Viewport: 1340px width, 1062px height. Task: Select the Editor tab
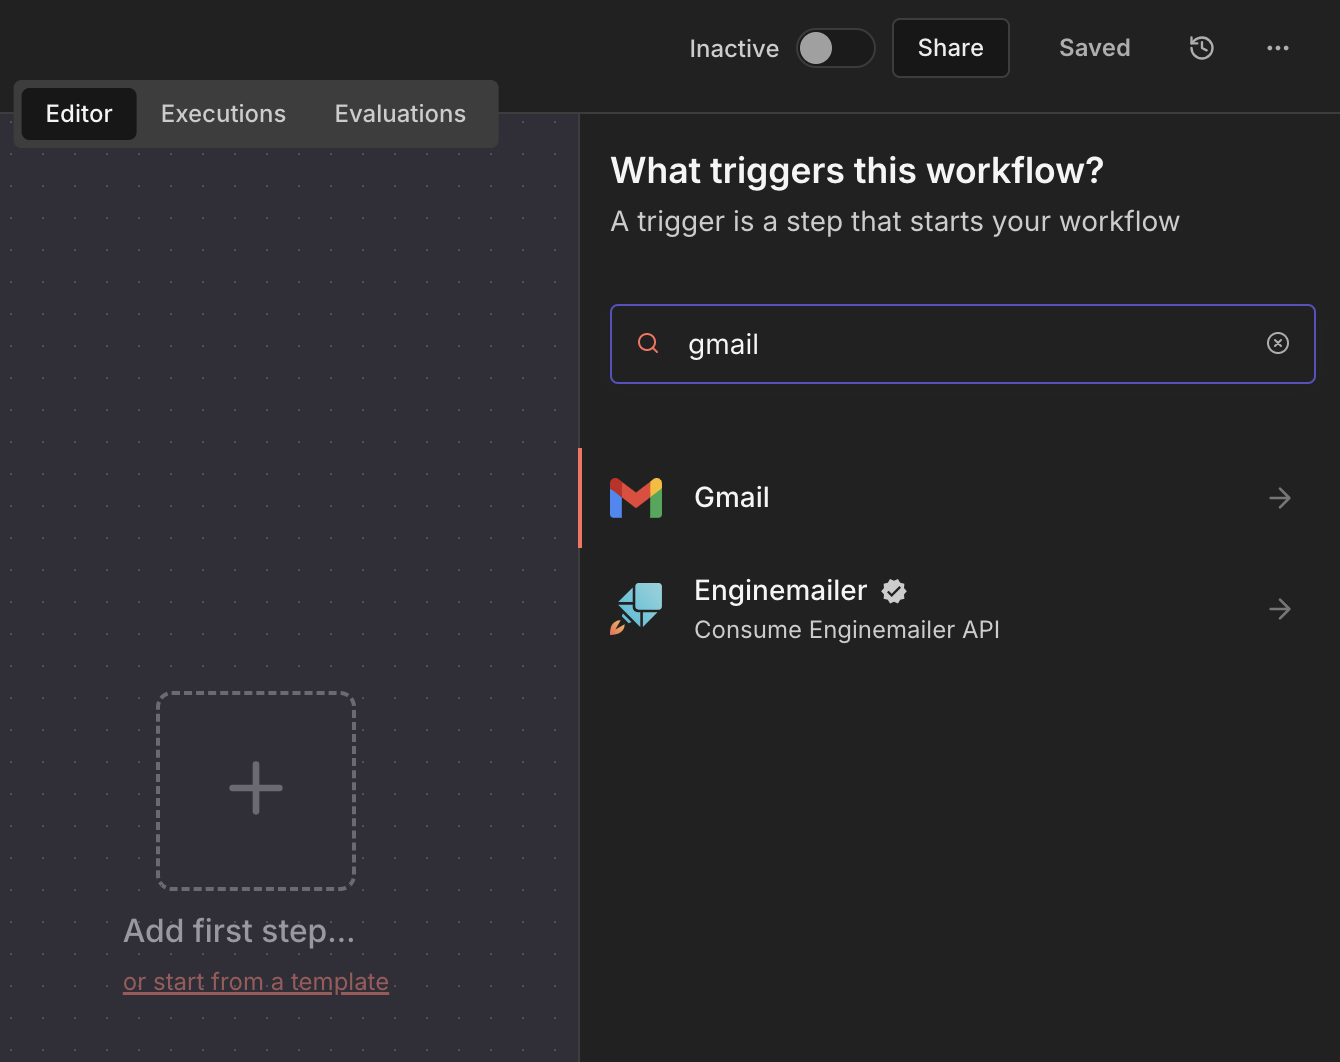79,114
